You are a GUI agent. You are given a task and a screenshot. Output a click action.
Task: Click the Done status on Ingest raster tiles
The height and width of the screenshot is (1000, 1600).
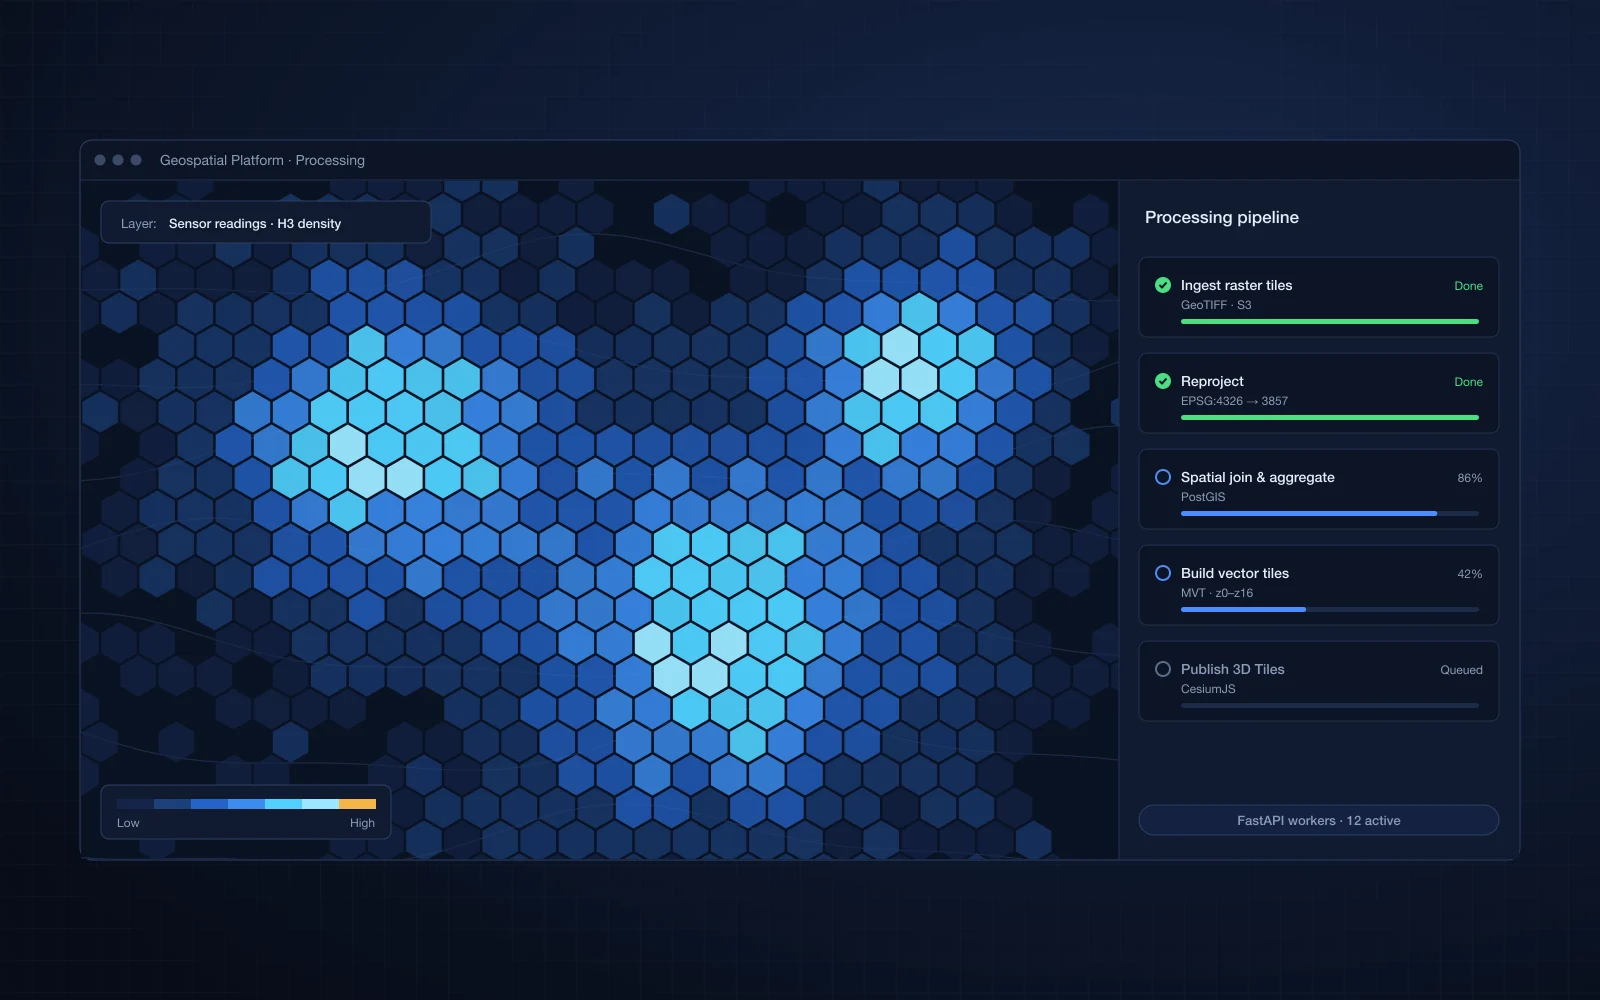pos(1468,286)
